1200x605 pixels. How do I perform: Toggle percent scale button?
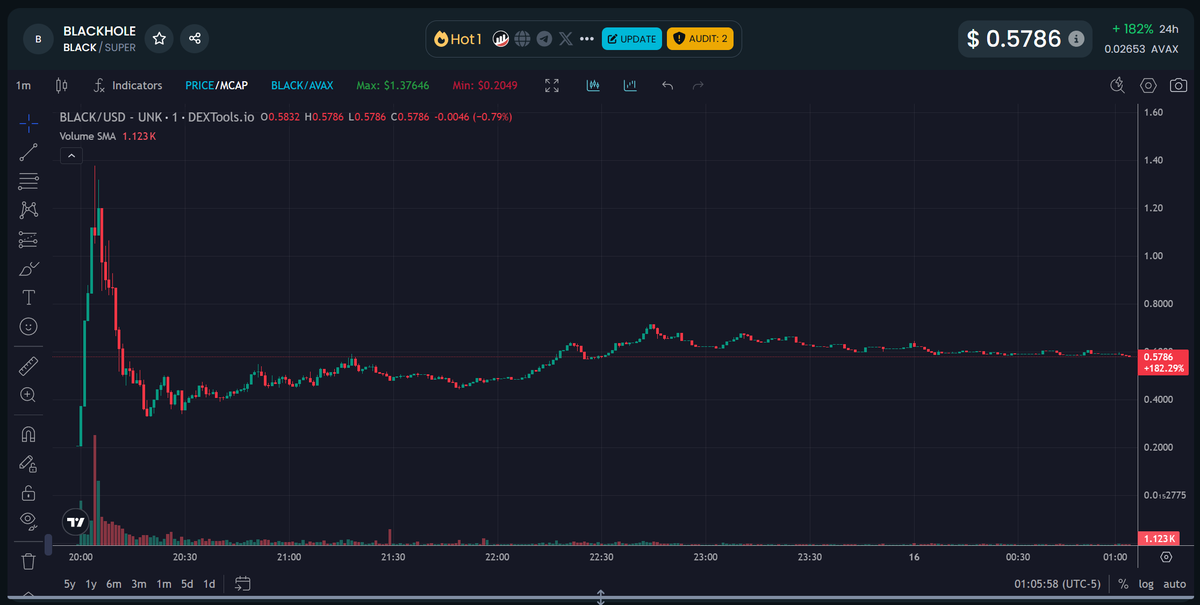point(1123,584)
